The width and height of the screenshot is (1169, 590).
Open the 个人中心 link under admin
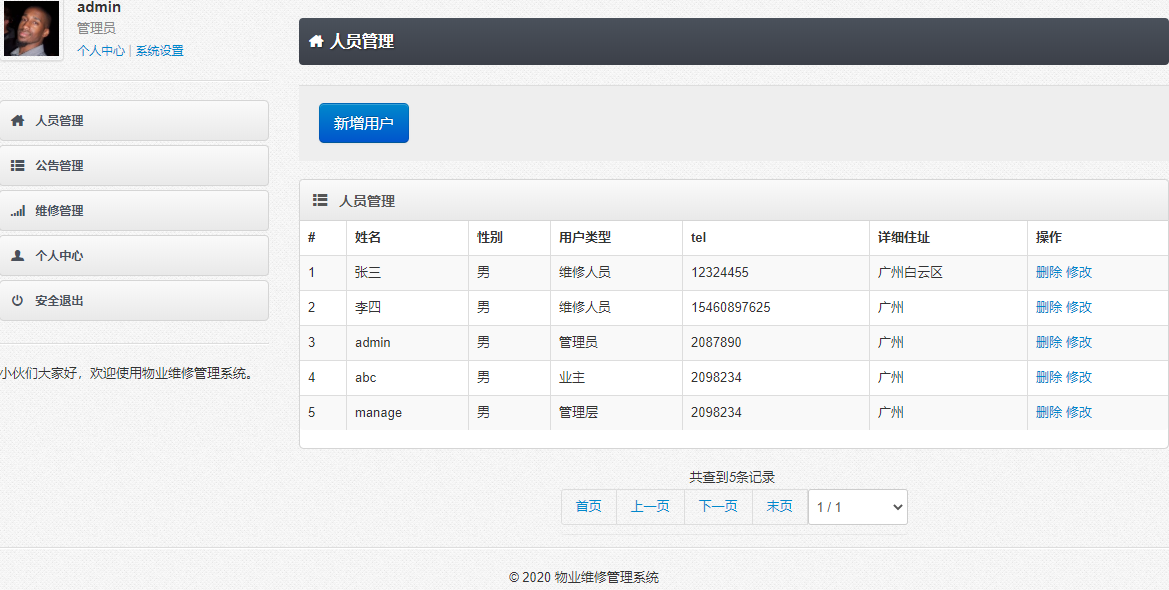(x=101, y=51)
